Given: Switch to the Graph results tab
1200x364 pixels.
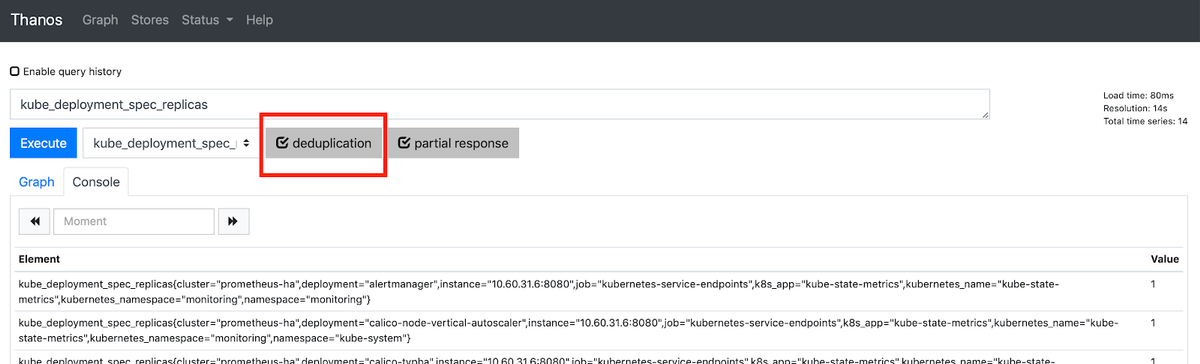Looking at the screenshot, I should (37, 182).
